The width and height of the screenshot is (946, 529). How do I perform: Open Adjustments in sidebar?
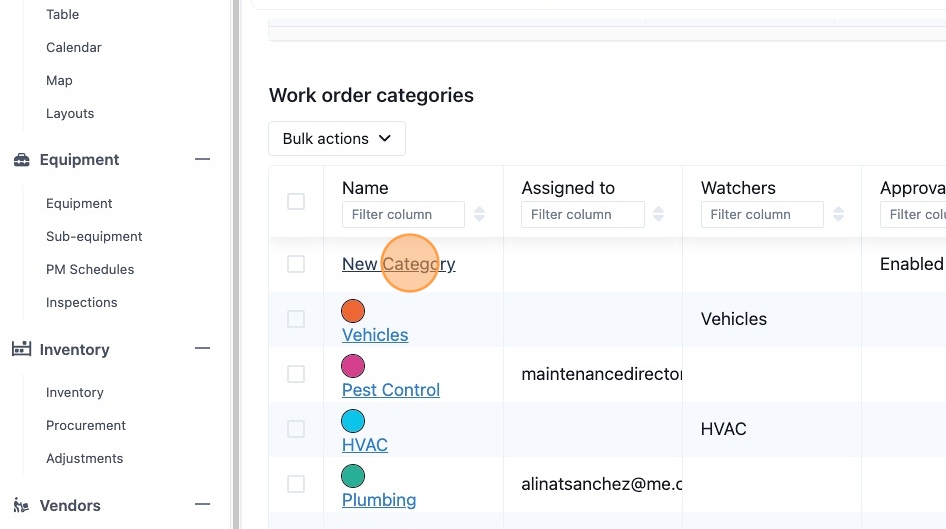coord(84,458)
